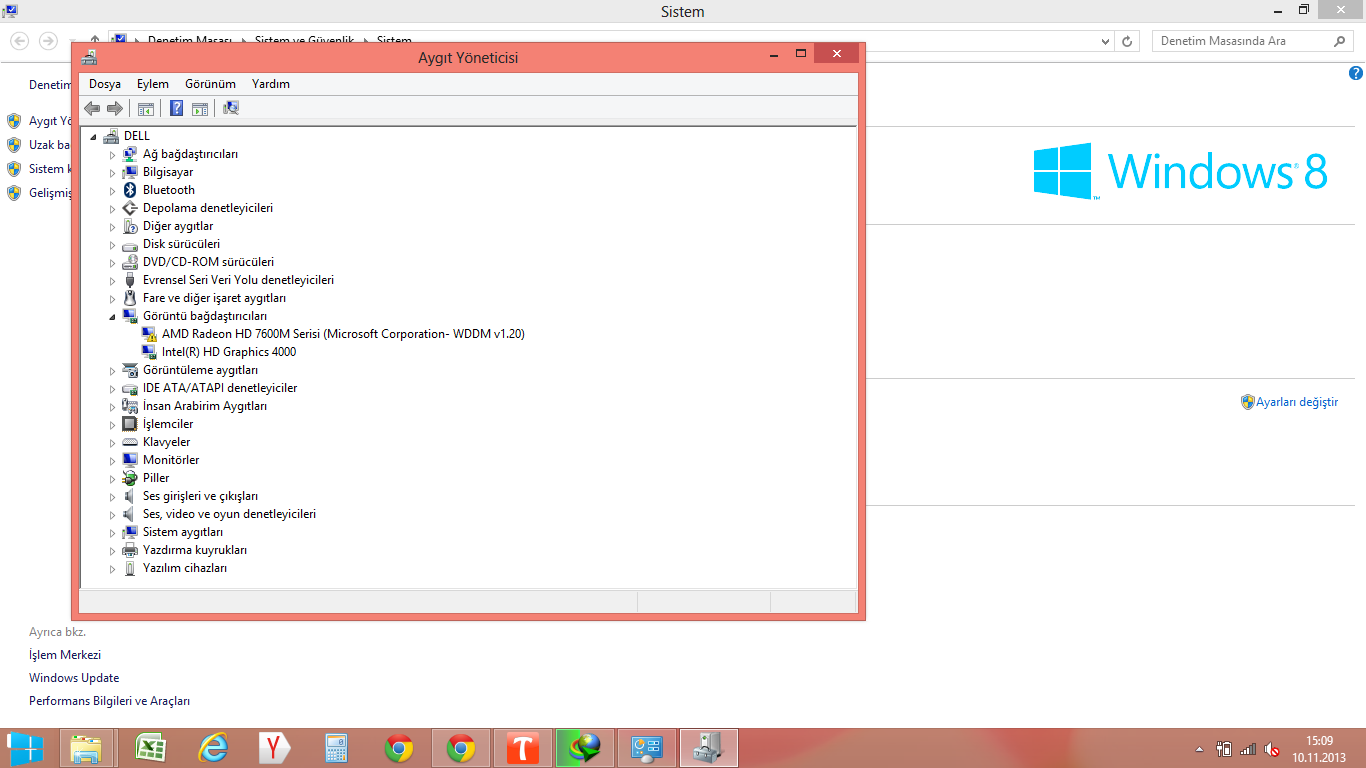This screenshot has width=1366, height=768.
Task: Select the Piller battery icon
Action: coord(129,478)
